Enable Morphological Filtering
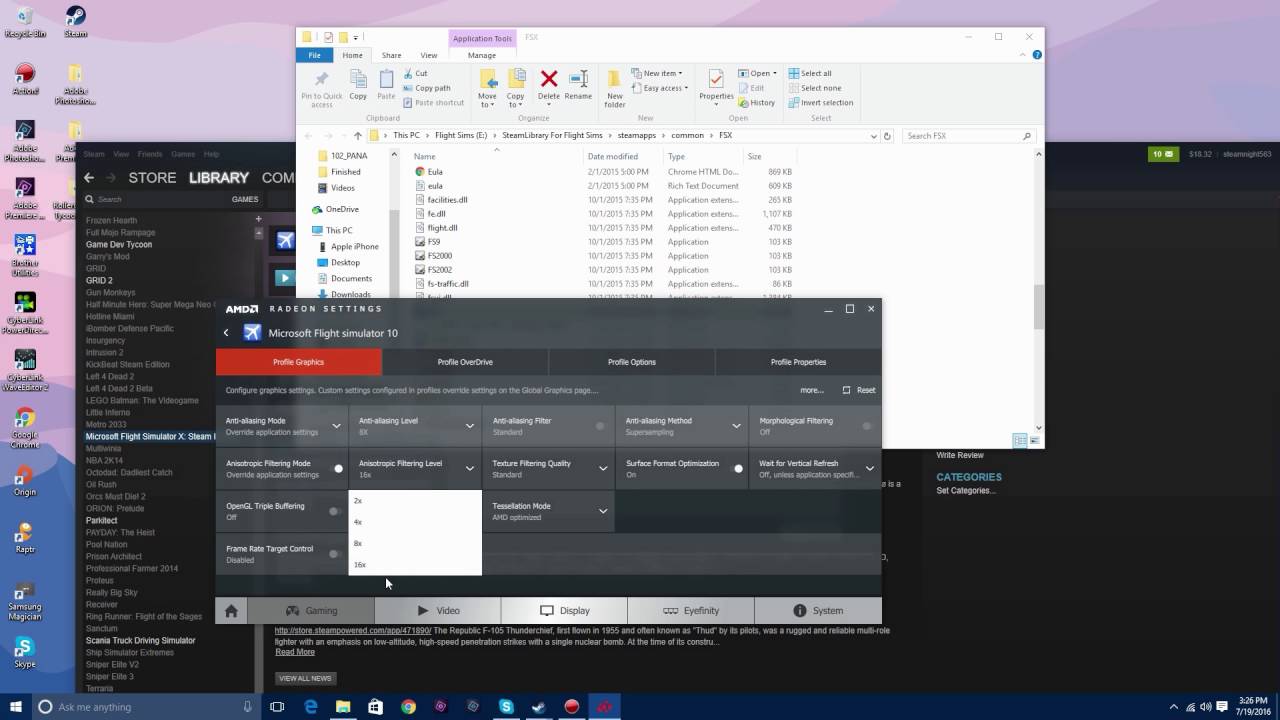The width and height of the screenshot is (1280, 720). coord(867,426)
